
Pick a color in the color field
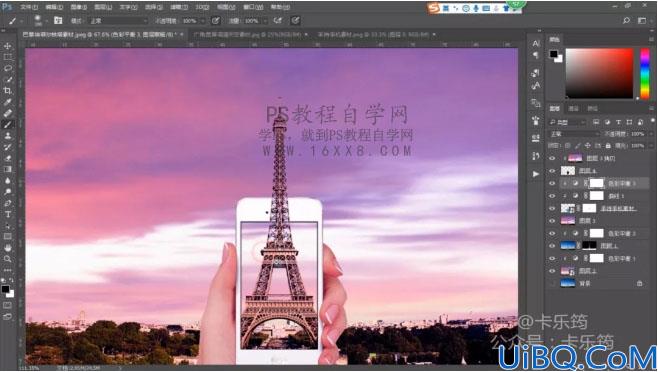pyautogui.click(x=599, y=73)
